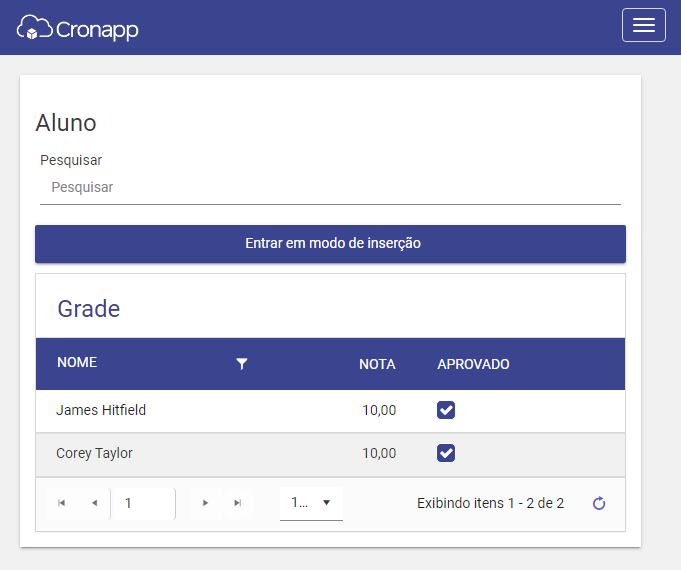Go to the previous grid page
The height and width of the screenshot is (570, 681).
point(94,503)
